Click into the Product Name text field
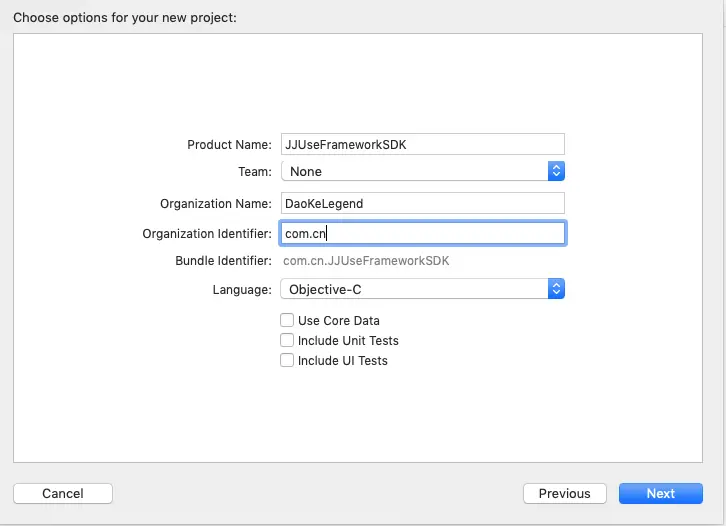 coord(423,144)
